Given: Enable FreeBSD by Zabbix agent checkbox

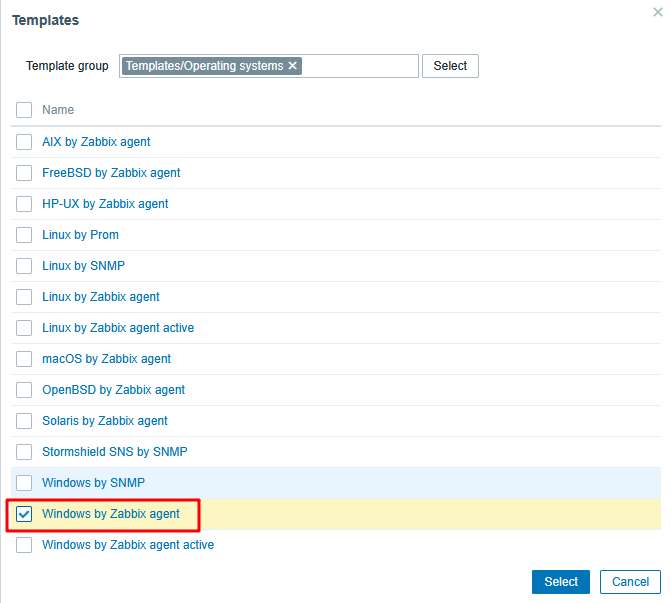Looking at the screenshot, I should (x=24, y=173).
